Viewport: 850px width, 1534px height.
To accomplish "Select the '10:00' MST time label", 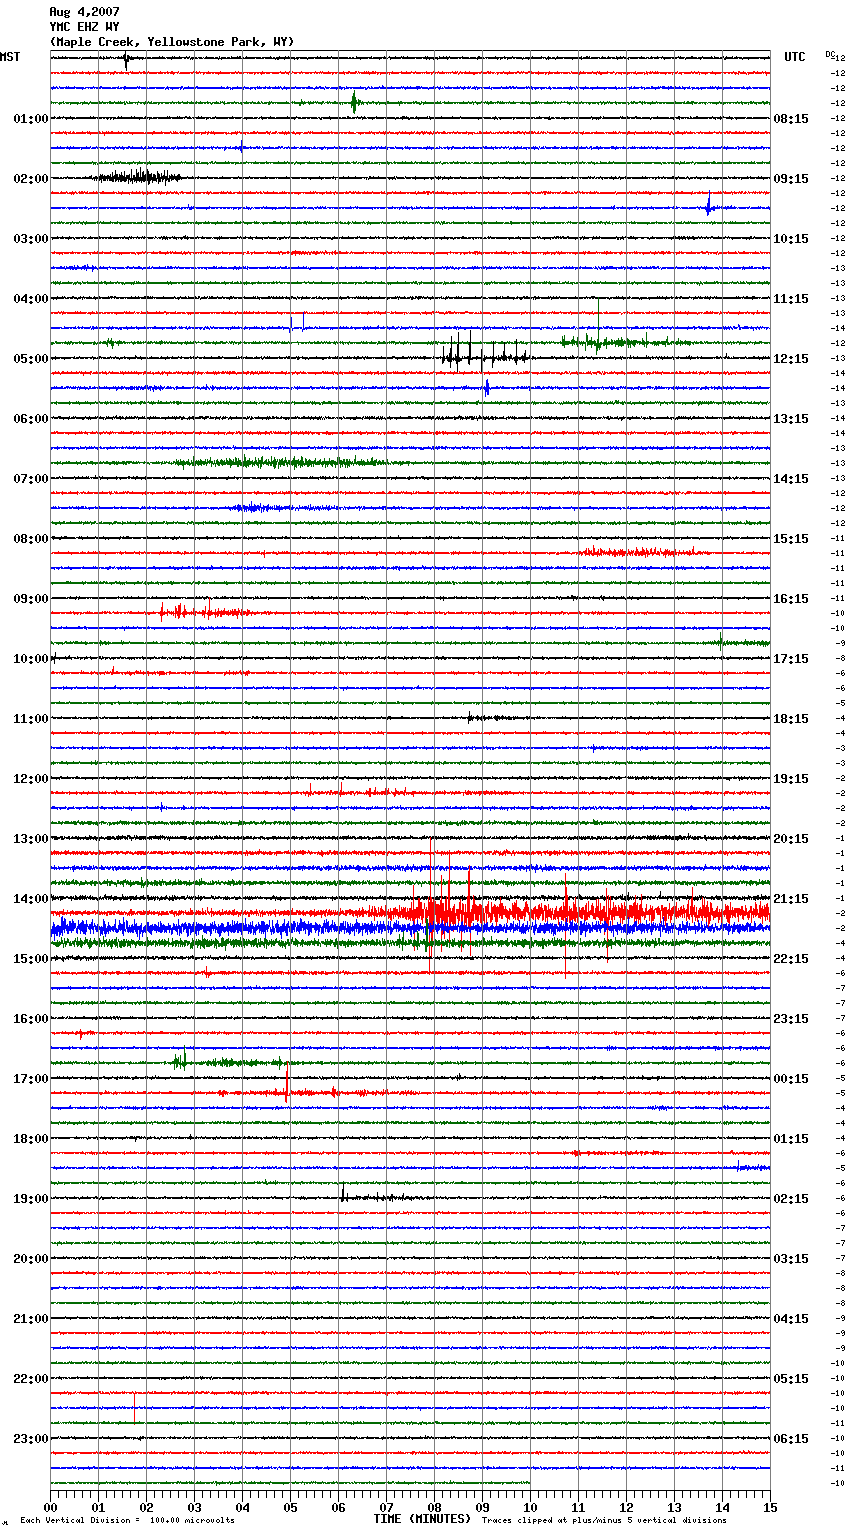I will 31,659.
